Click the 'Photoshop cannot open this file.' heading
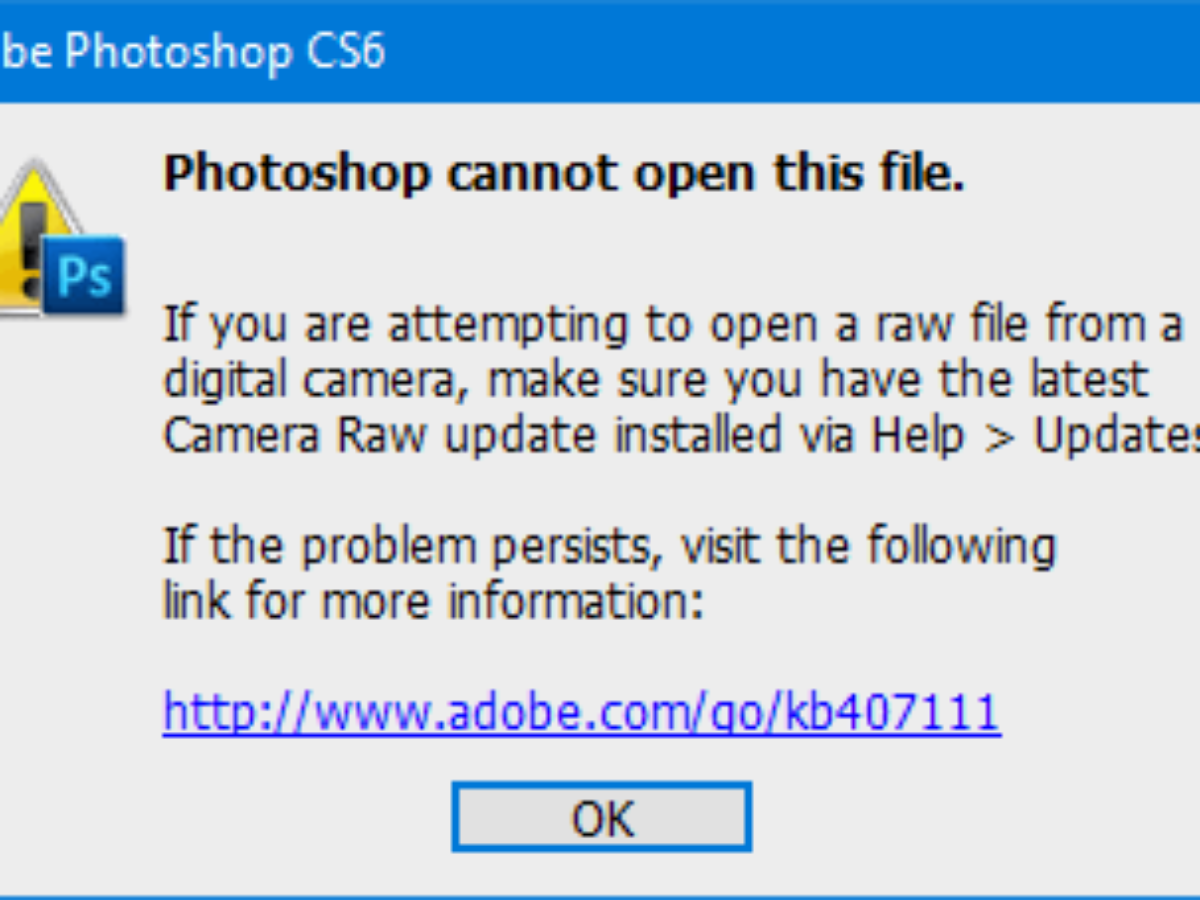 [x=563, y=175]
